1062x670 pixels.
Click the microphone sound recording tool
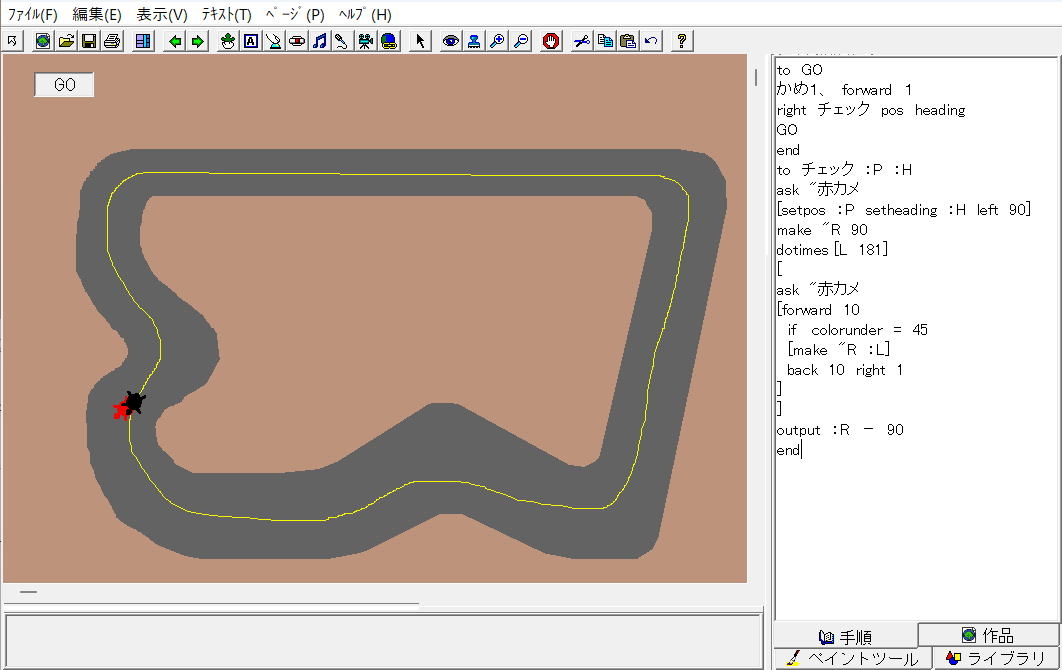[x=342, y=41]
